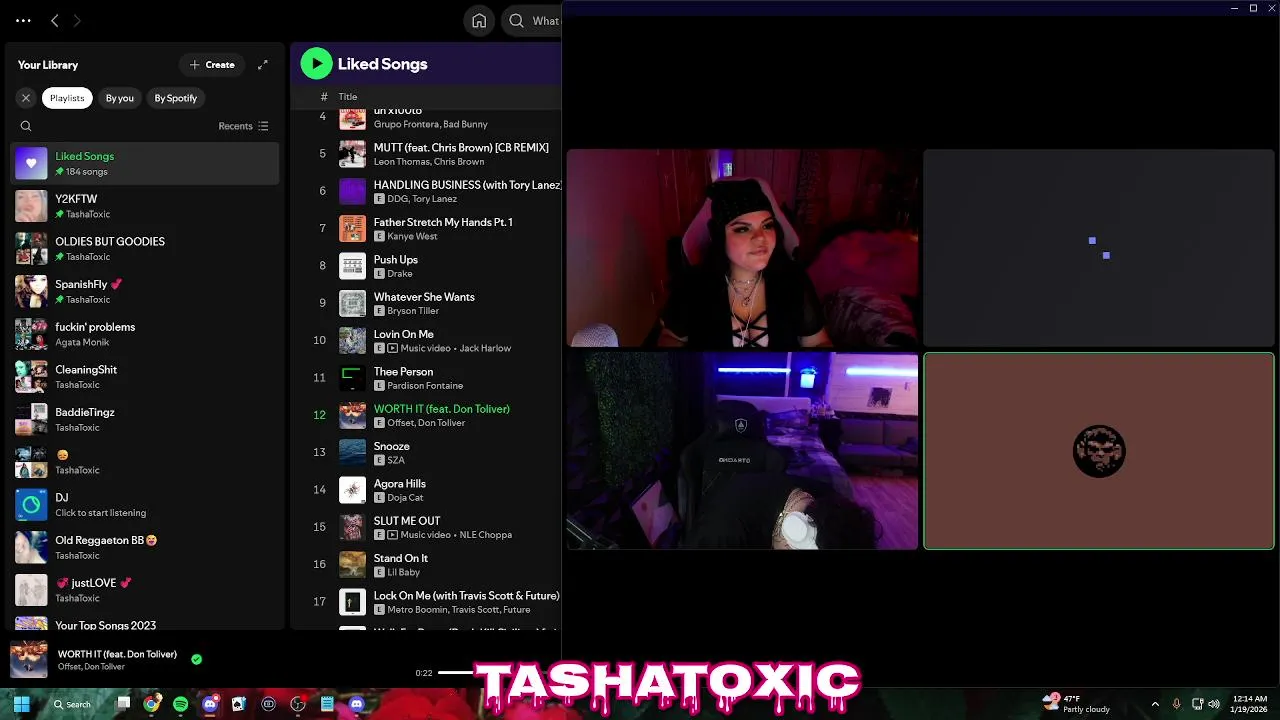This screenshot has width=1280, height=720.
Task: Click the Title column header
Action: coord(348,97)
